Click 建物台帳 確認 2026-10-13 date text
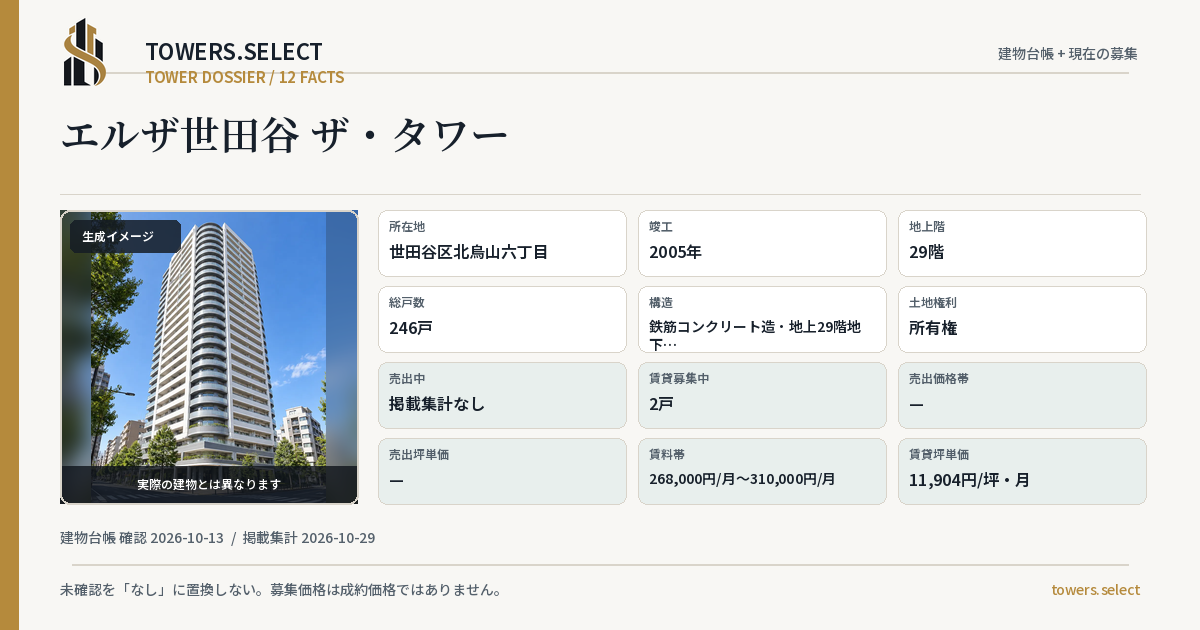This screenshot has width=1200, height=630. (142, 538)
